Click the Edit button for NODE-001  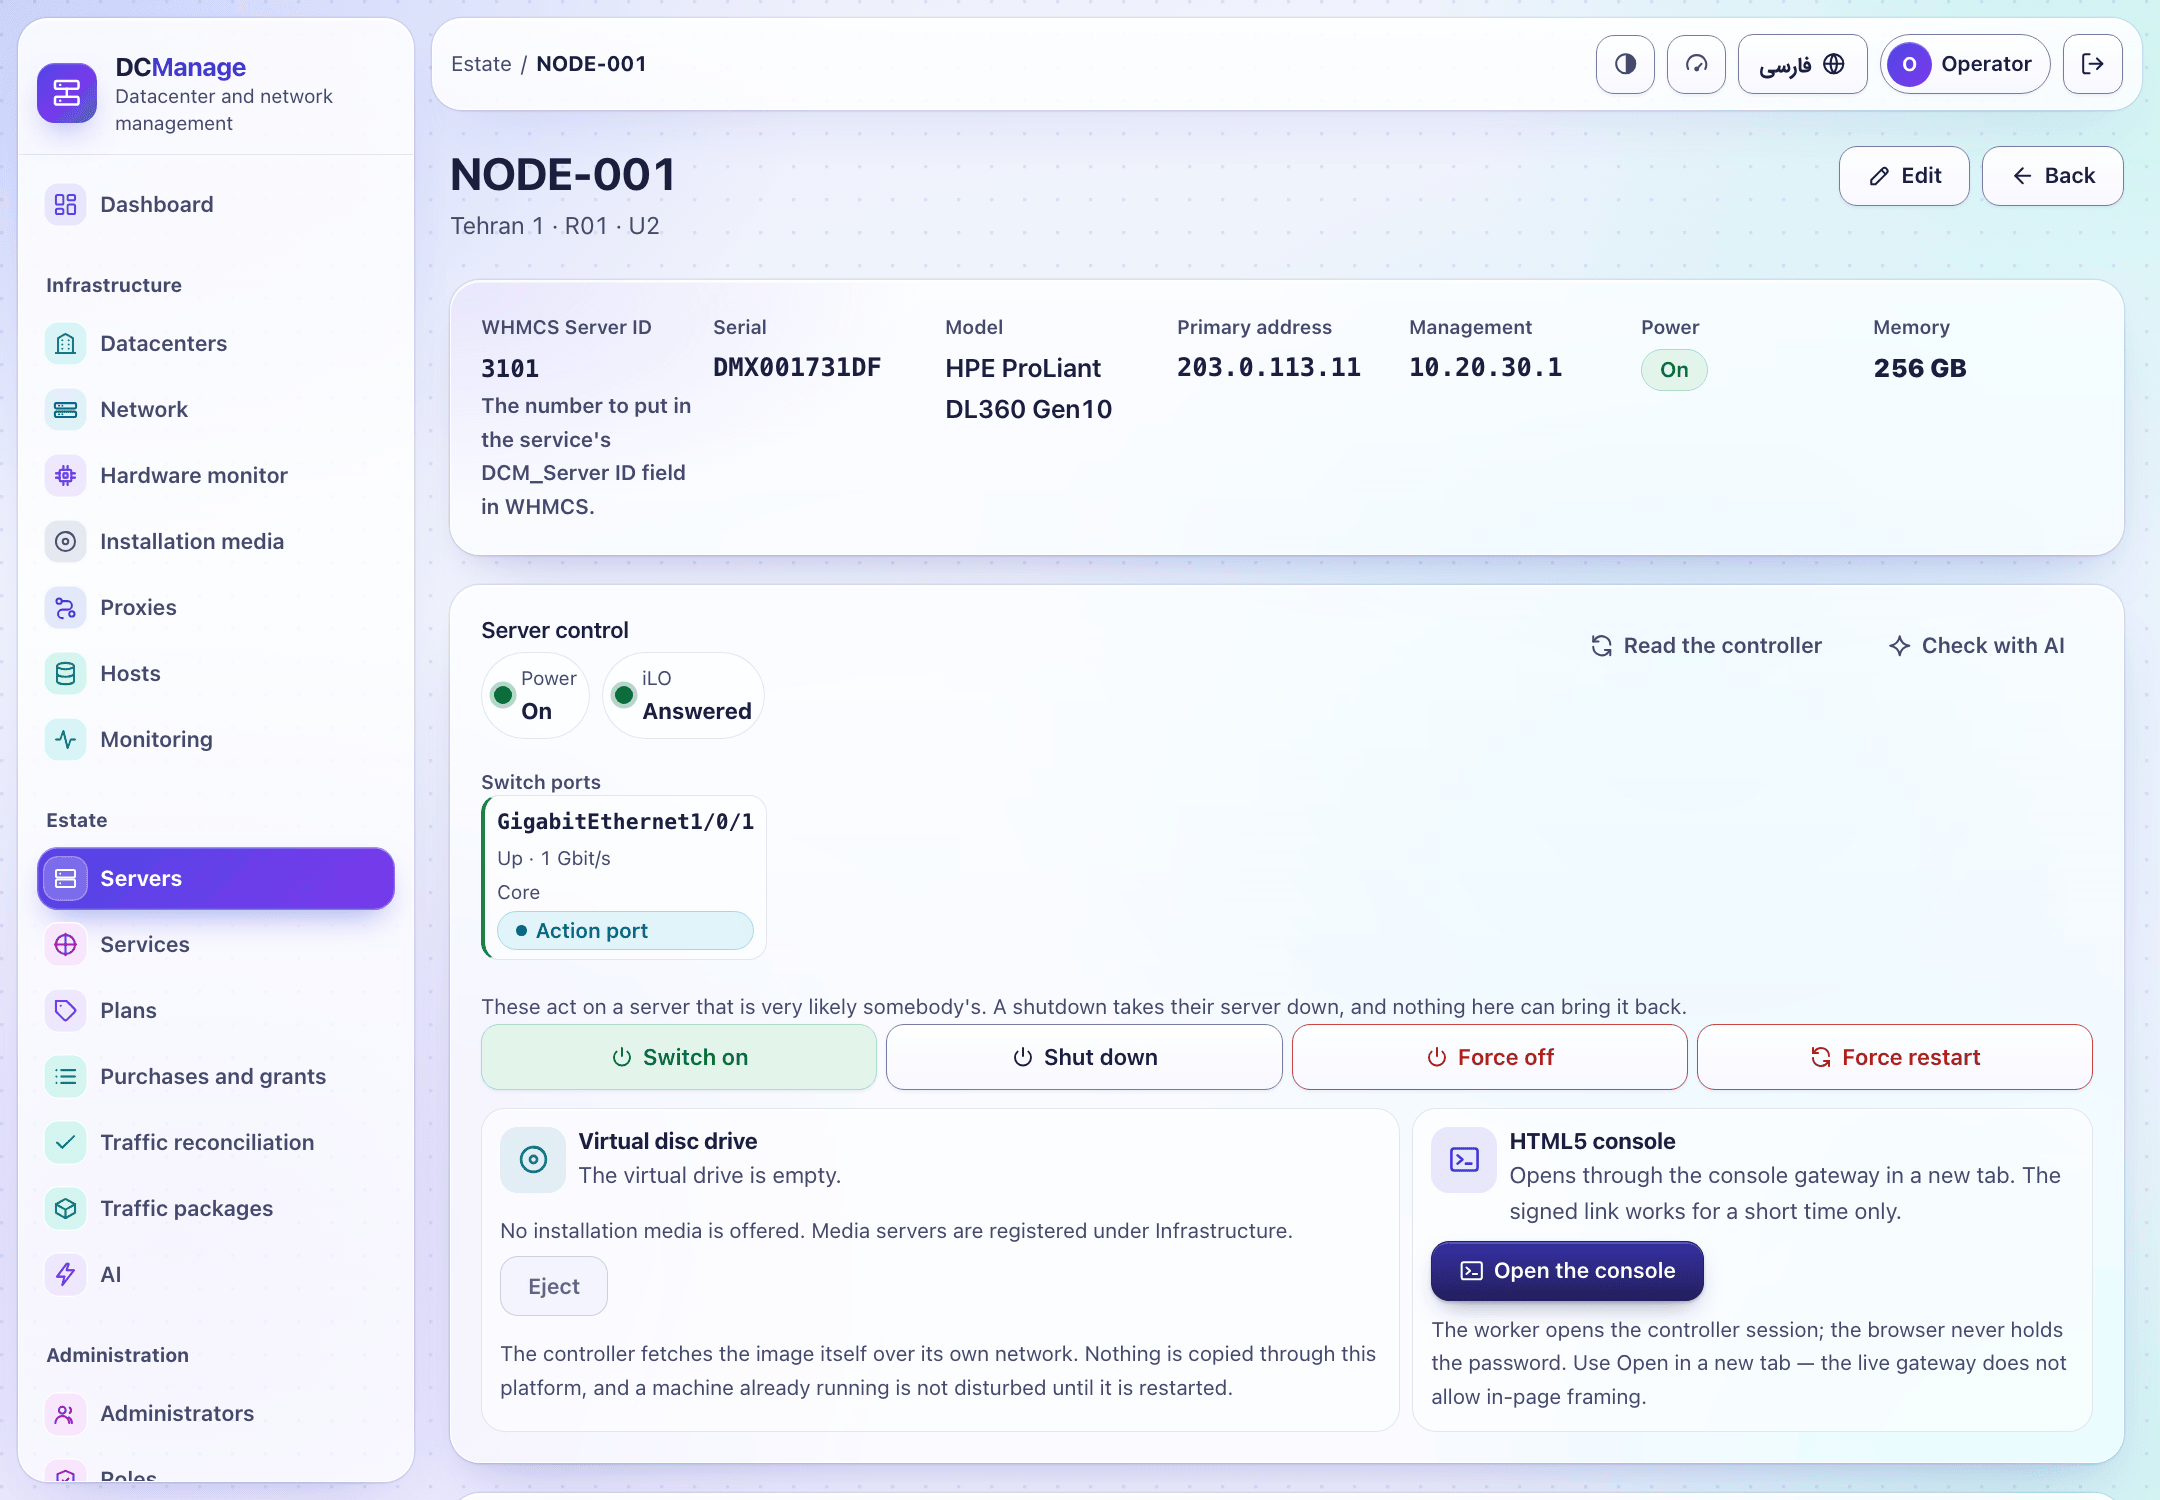[1904, 176]
